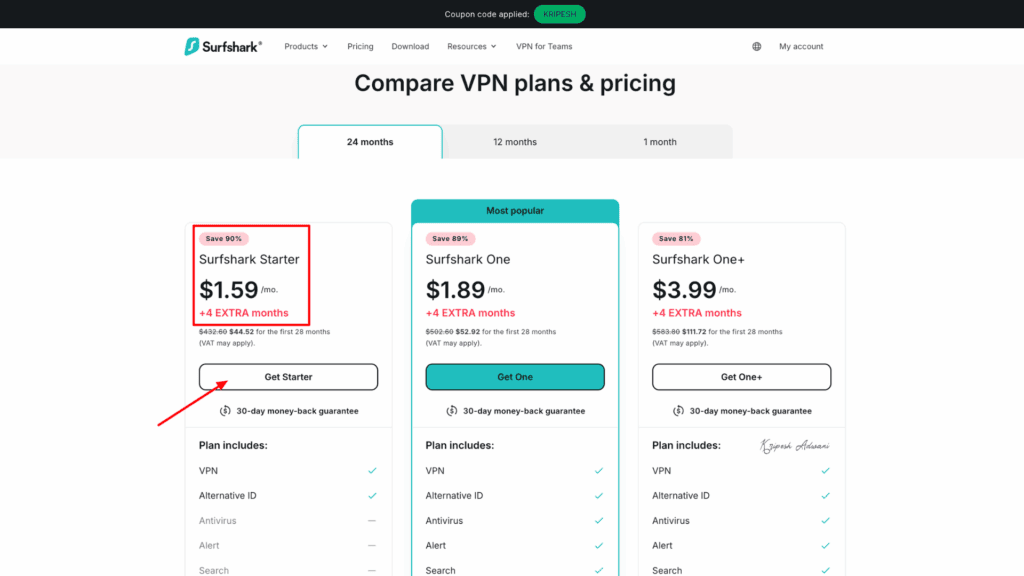Click the VPN checkmark in Surfshark One column
This screenshot has height=576, width=1024.
click(x=600, y=470)
